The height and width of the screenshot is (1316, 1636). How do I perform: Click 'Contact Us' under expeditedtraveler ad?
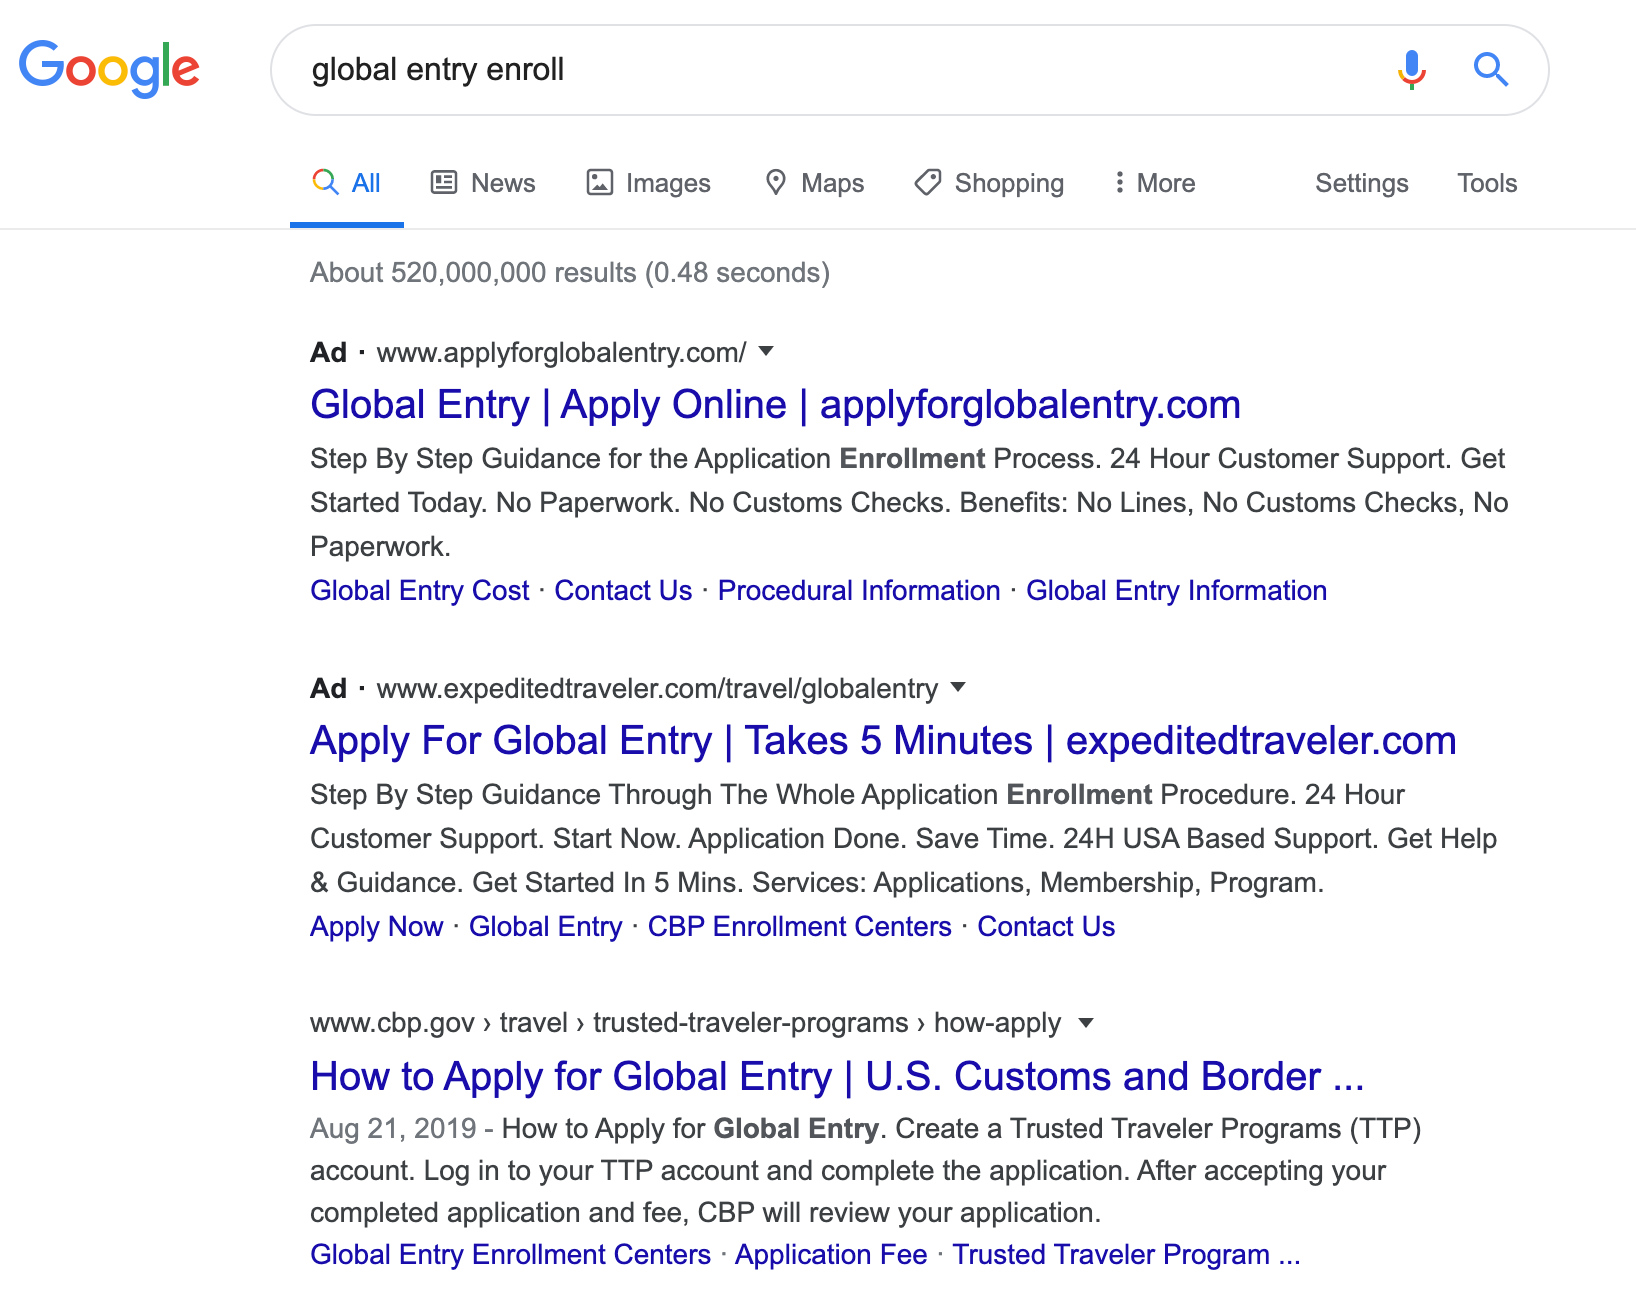pyautogui.click(x=1046, y=927)
